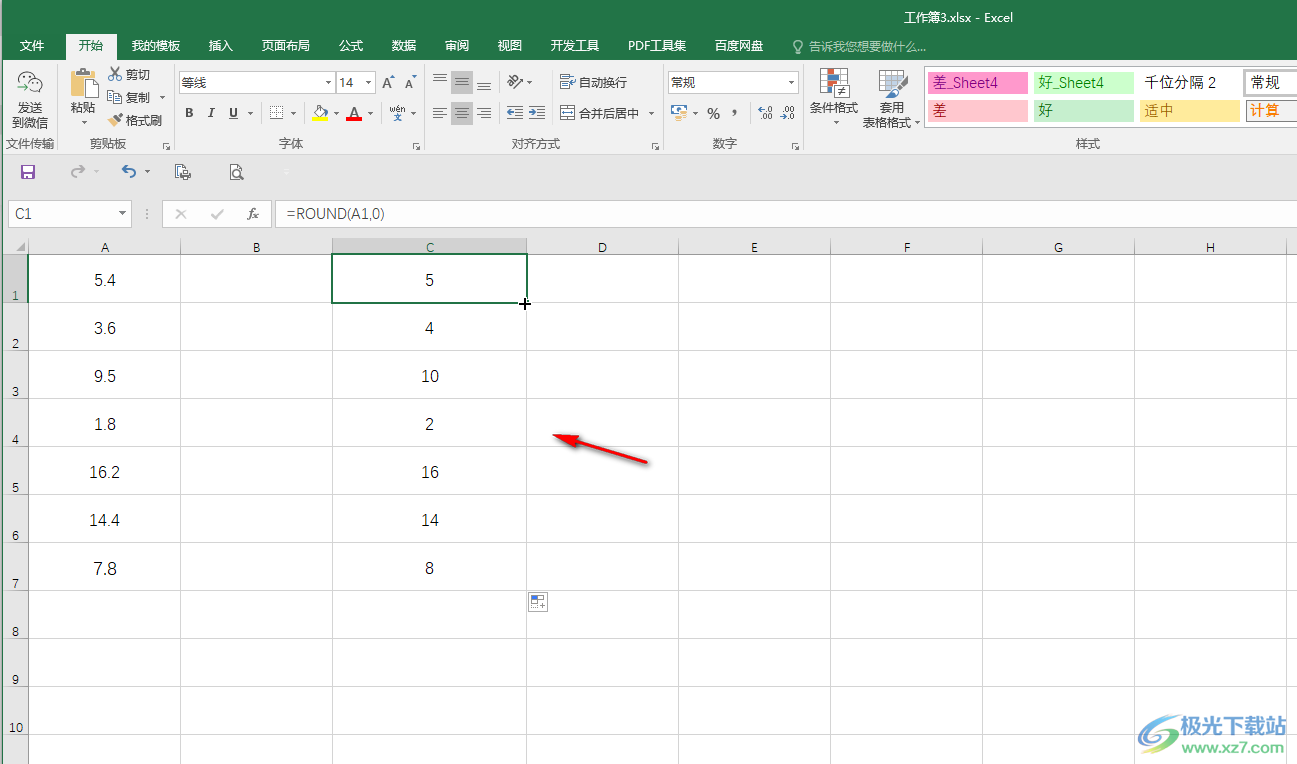1297x764 pixels.
Task: Toggle Wrap Text (自动换行)
Action: pos(594,82)
